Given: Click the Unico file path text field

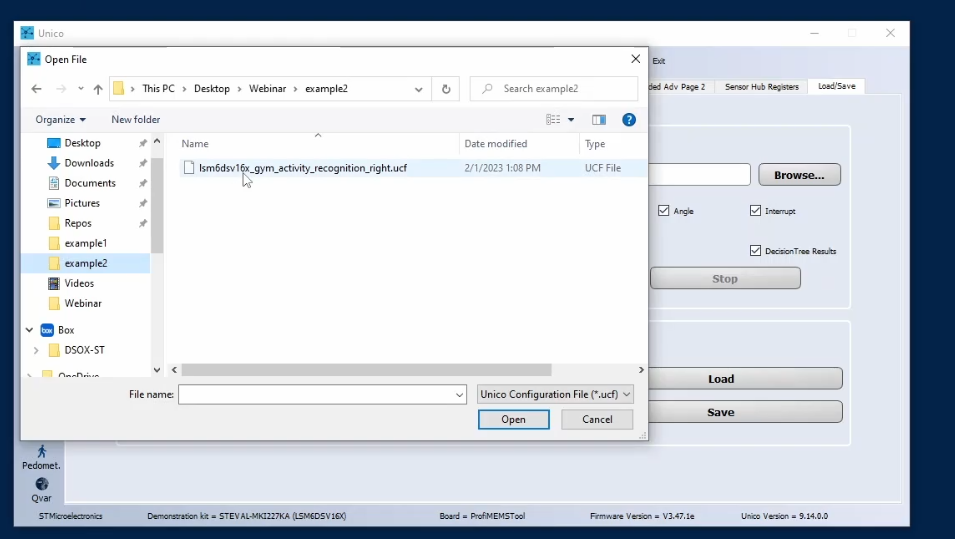Looking at the screenshot, I should pyautogui.click(x=699, y=175).
